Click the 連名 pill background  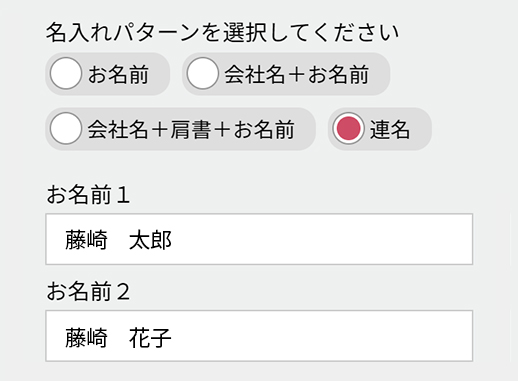421,129
